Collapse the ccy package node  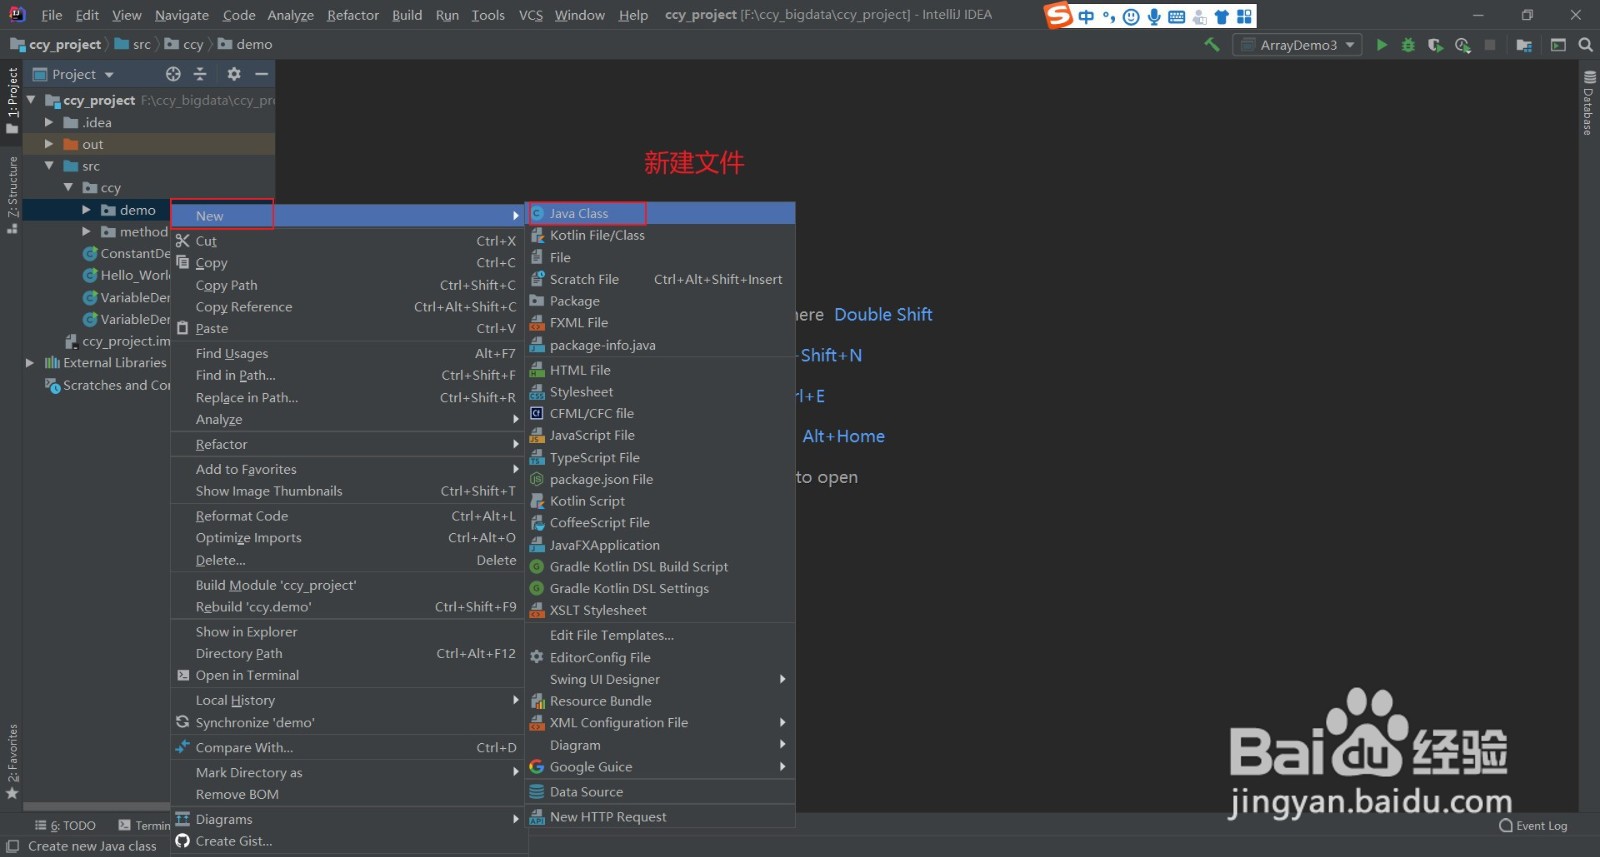(68, 188)
